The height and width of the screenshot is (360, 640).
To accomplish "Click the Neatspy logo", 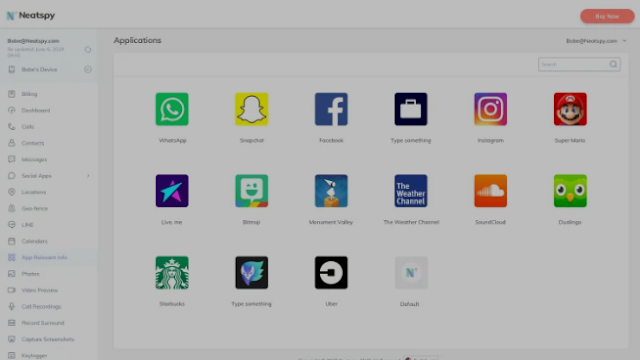I will pos(31,16).
